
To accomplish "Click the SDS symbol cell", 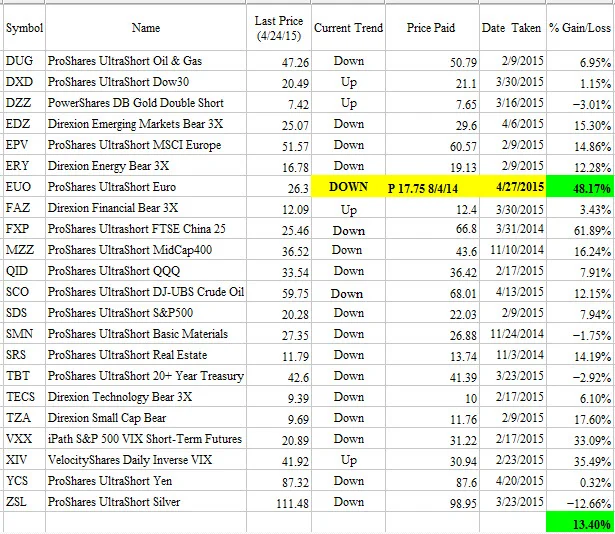I will [x=24, y=313].
